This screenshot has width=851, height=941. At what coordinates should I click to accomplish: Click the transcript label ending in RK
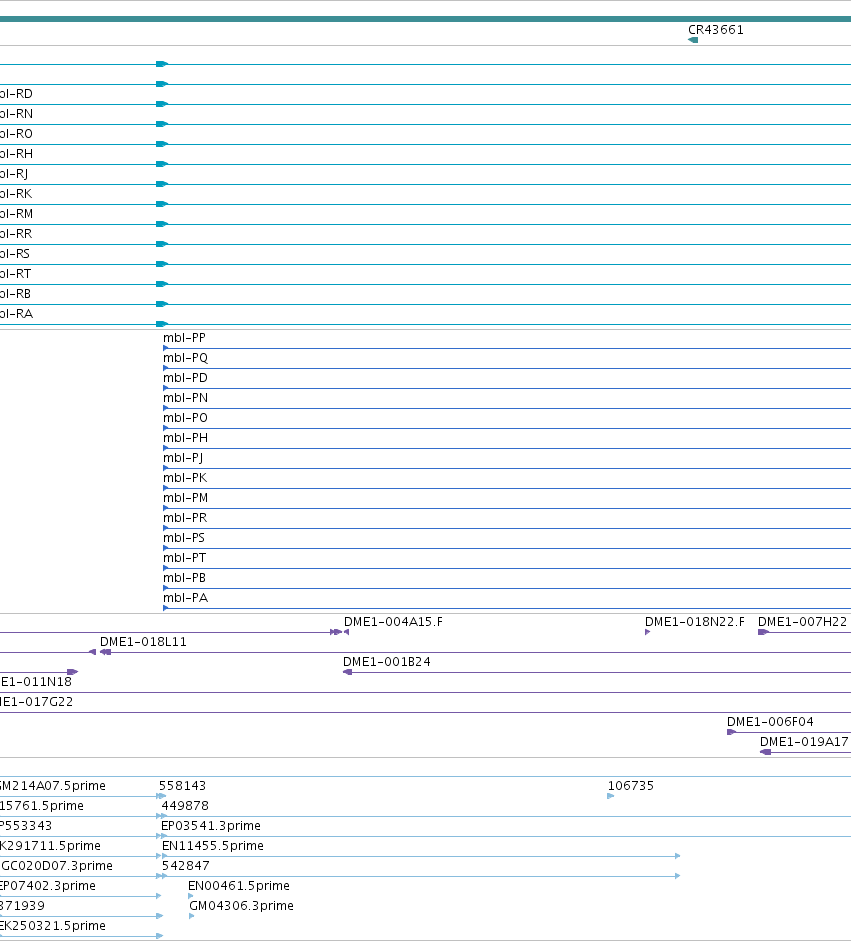[16, 194]
